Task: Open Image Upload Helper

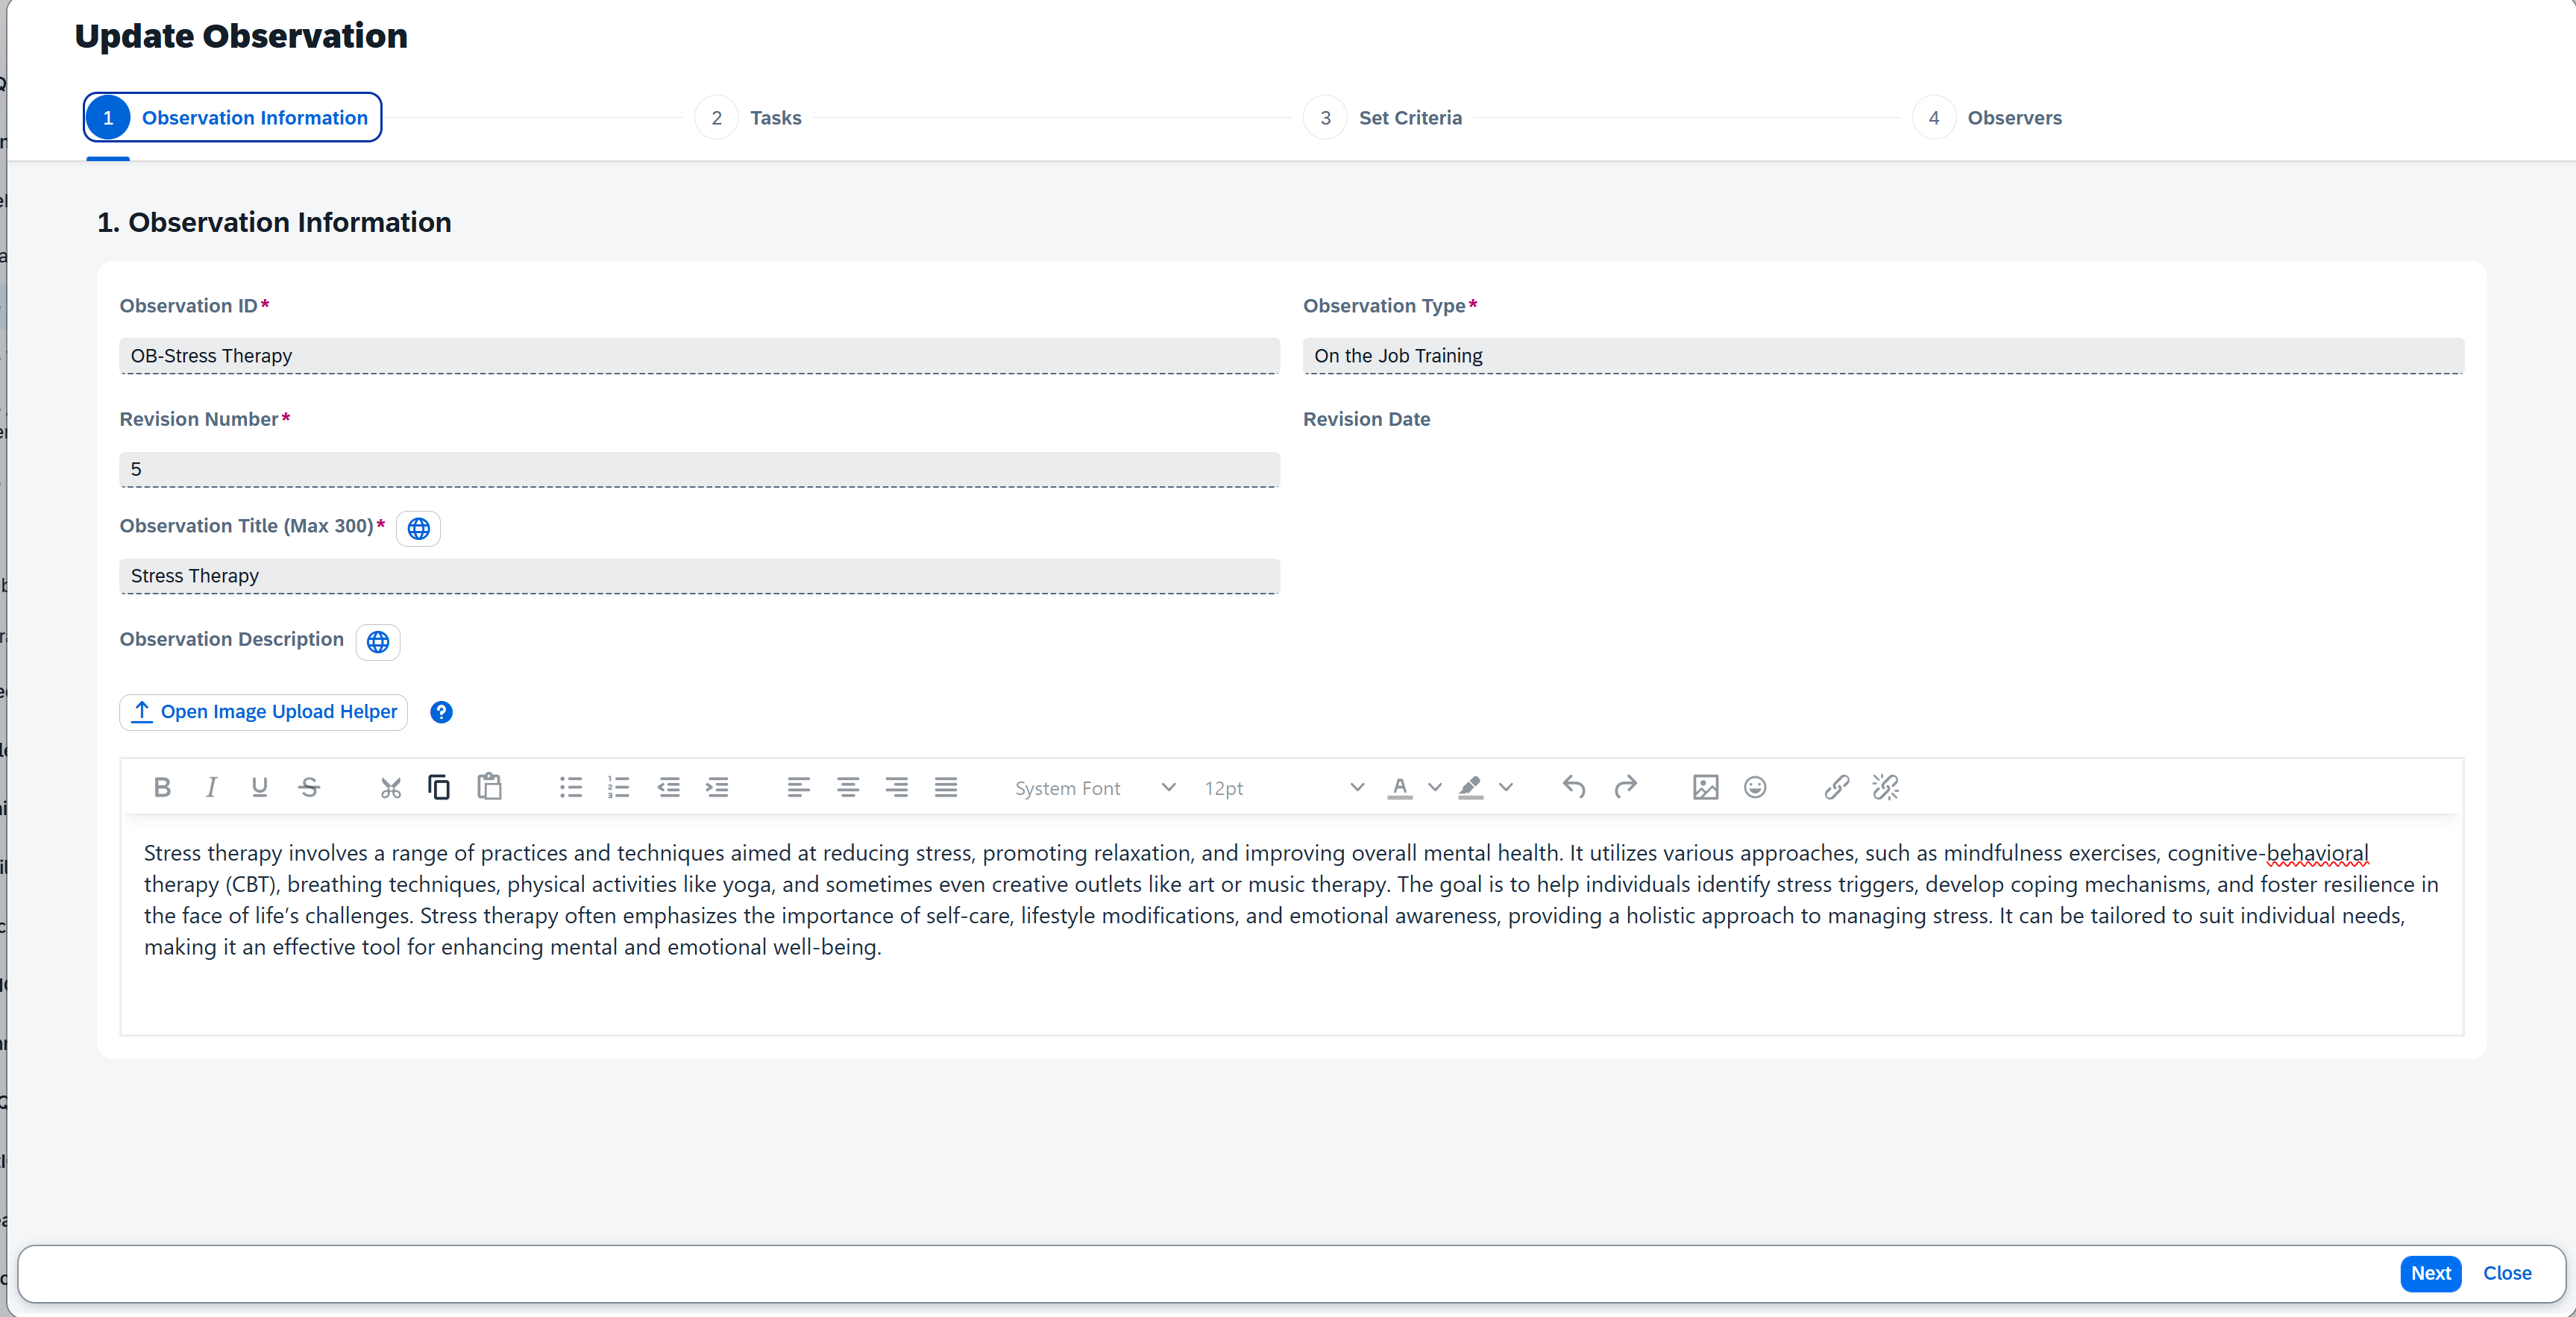Action: coord(263,712)
